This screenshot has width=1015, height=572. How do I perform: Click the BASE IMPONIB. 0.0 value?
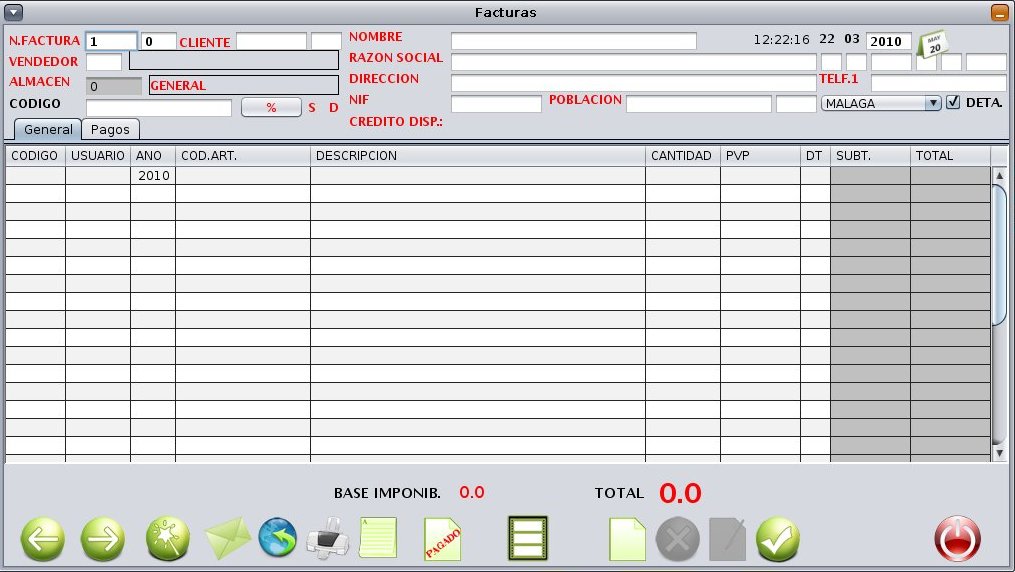click(x=472, y=492)
